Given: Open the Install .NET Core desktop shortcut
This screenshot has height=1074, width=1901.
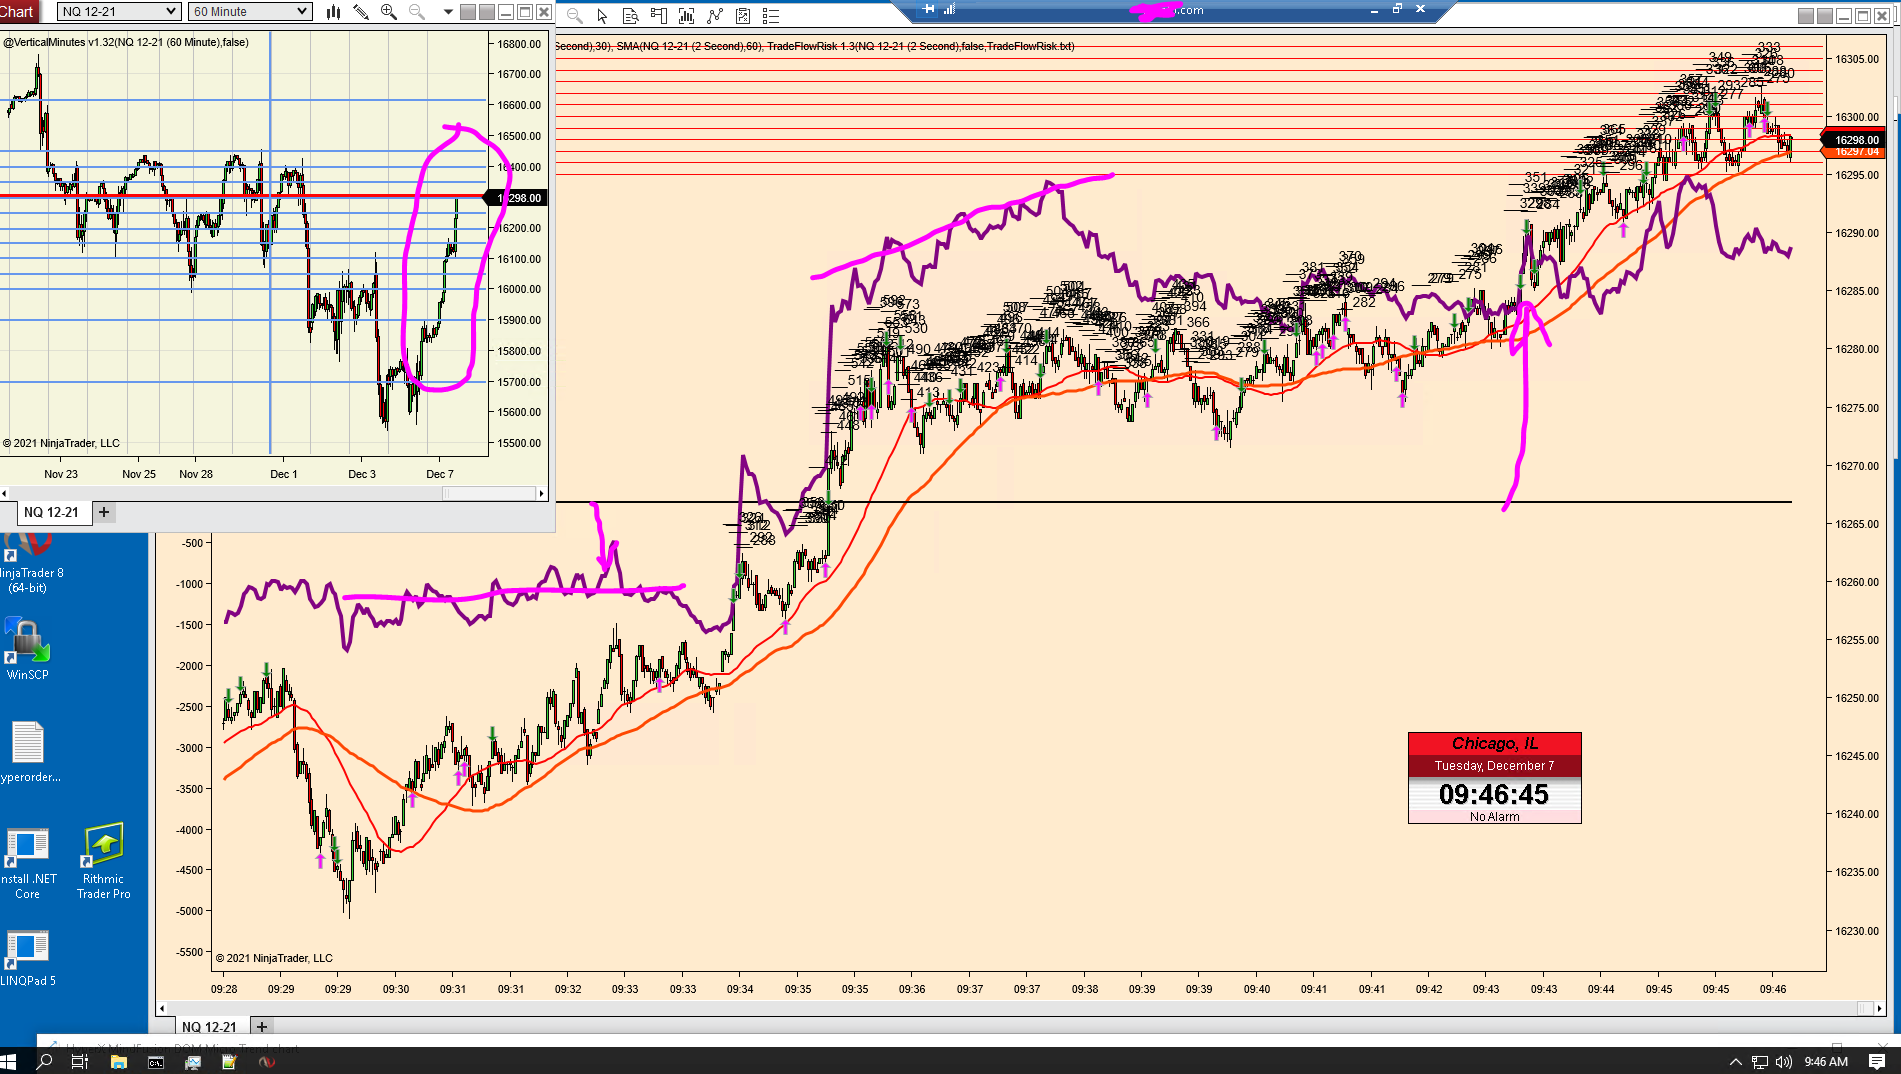Looking at the screenshot, I should tap(28, 864).
